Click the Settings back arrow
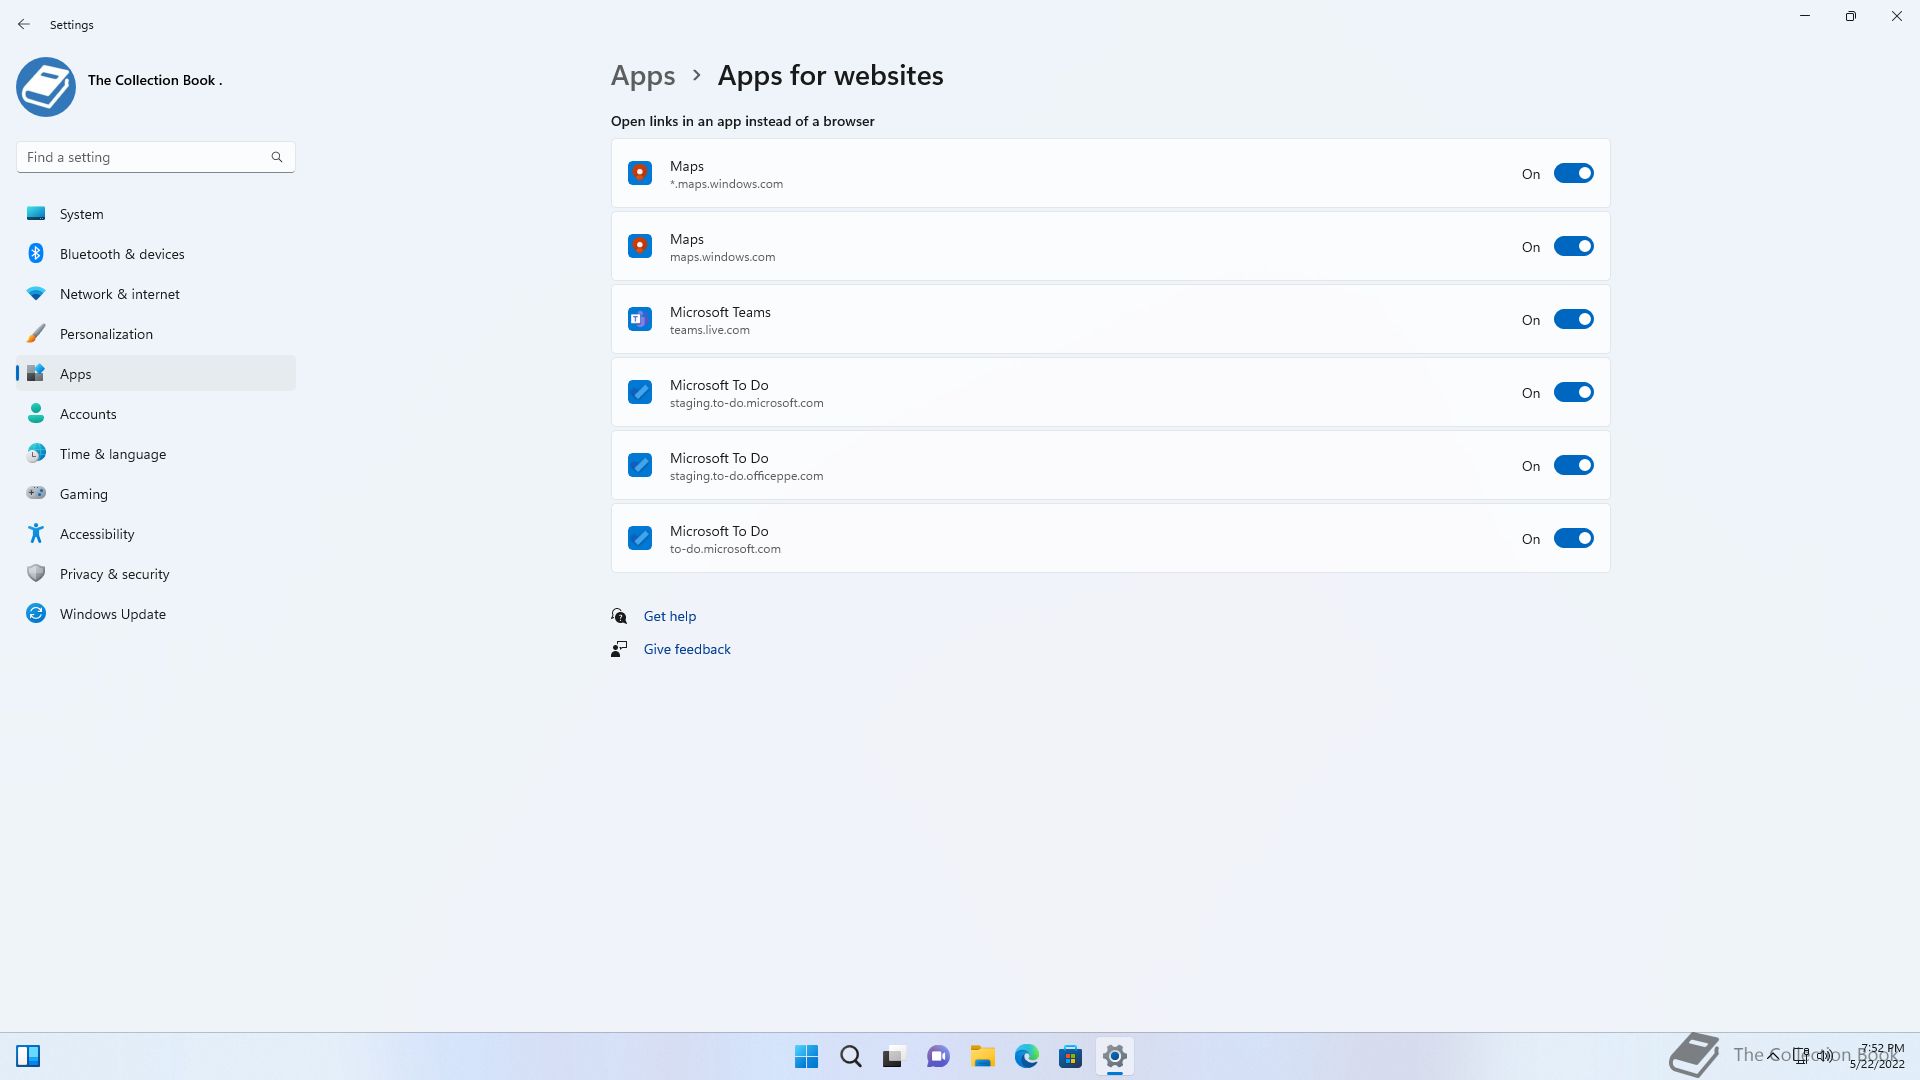The width and height of the screenshot is (1920, 1080). coord(24,24)
